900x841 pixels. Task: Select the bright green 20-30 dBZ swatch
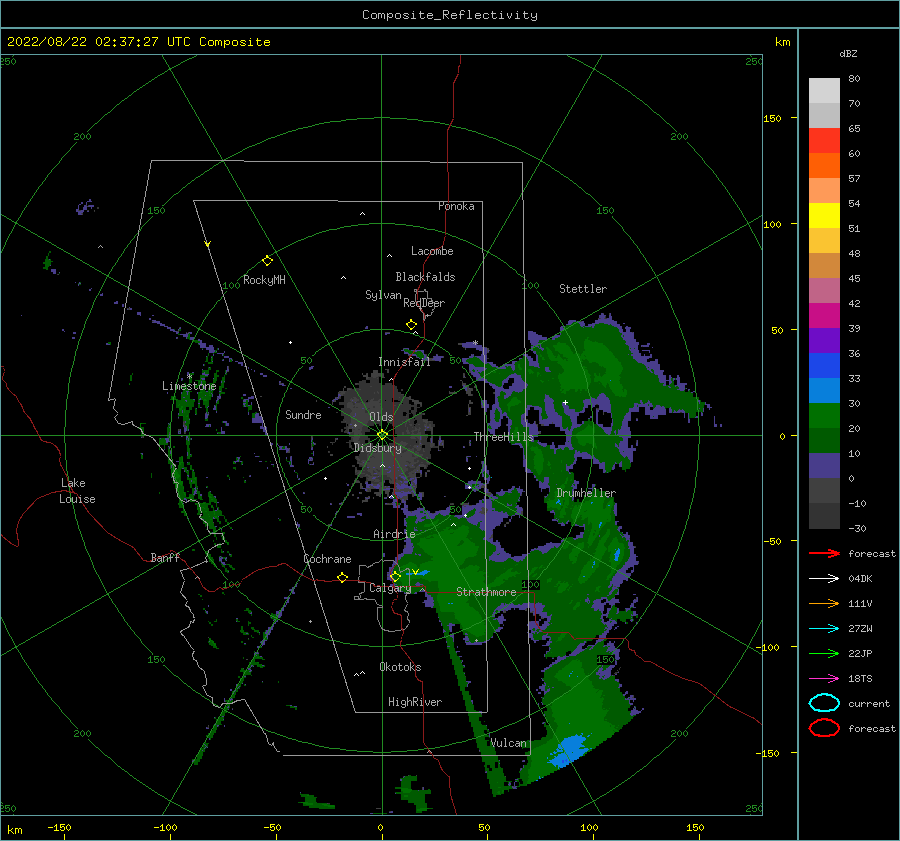824,416
